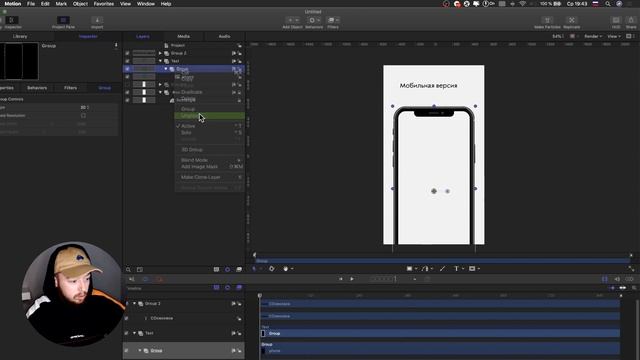Toggle Fixed Resolution checkbox in Inspector
Screen dimensions: 640x360
83,116
